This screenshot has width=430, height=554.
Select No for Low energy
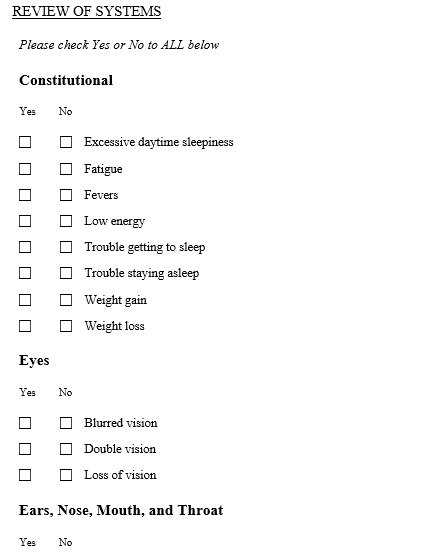point(66,221)
